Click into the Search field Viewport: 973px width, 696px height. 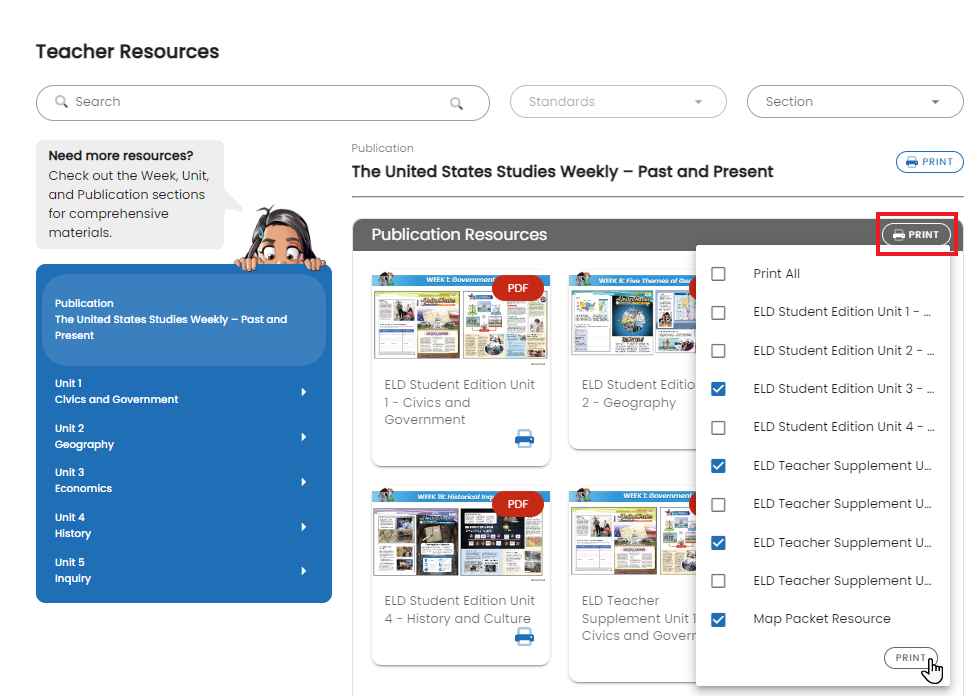(263, 102)
